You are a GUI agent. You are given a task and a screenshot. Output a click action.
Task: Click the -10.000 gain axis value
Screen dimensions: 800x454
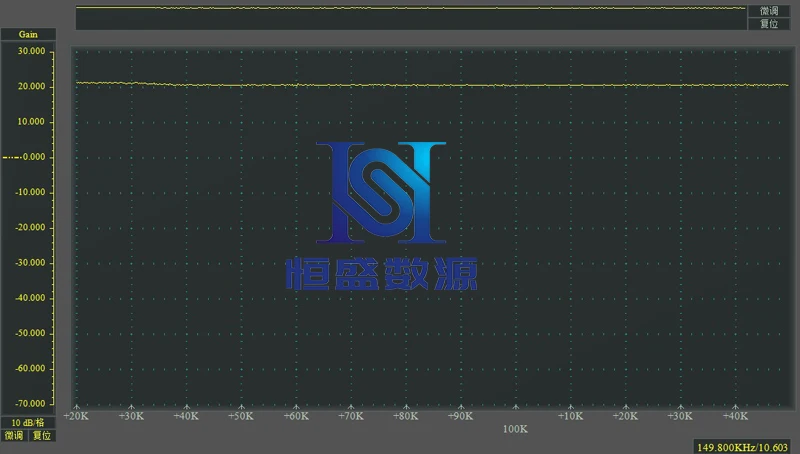(x=31, y=192)
